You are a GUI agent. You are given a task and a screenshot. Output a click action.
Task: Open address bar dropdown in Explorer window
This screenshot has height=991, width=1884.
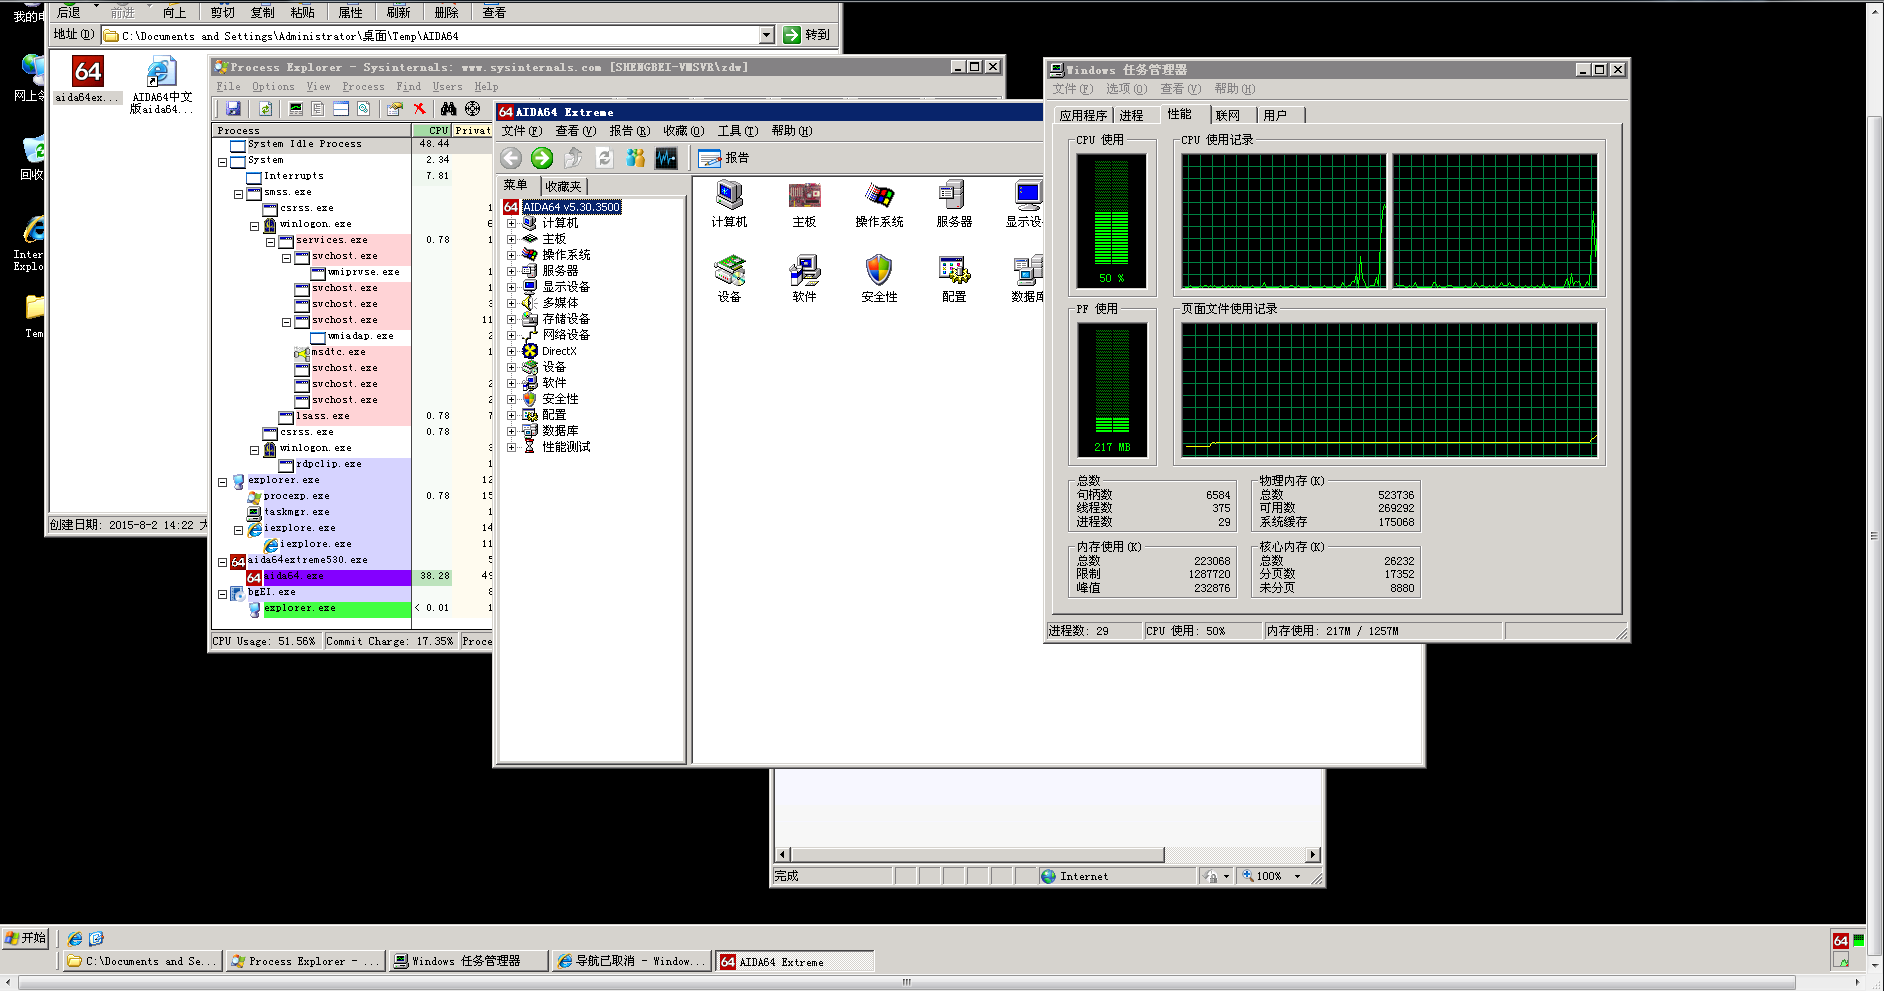tap(767, 35)
